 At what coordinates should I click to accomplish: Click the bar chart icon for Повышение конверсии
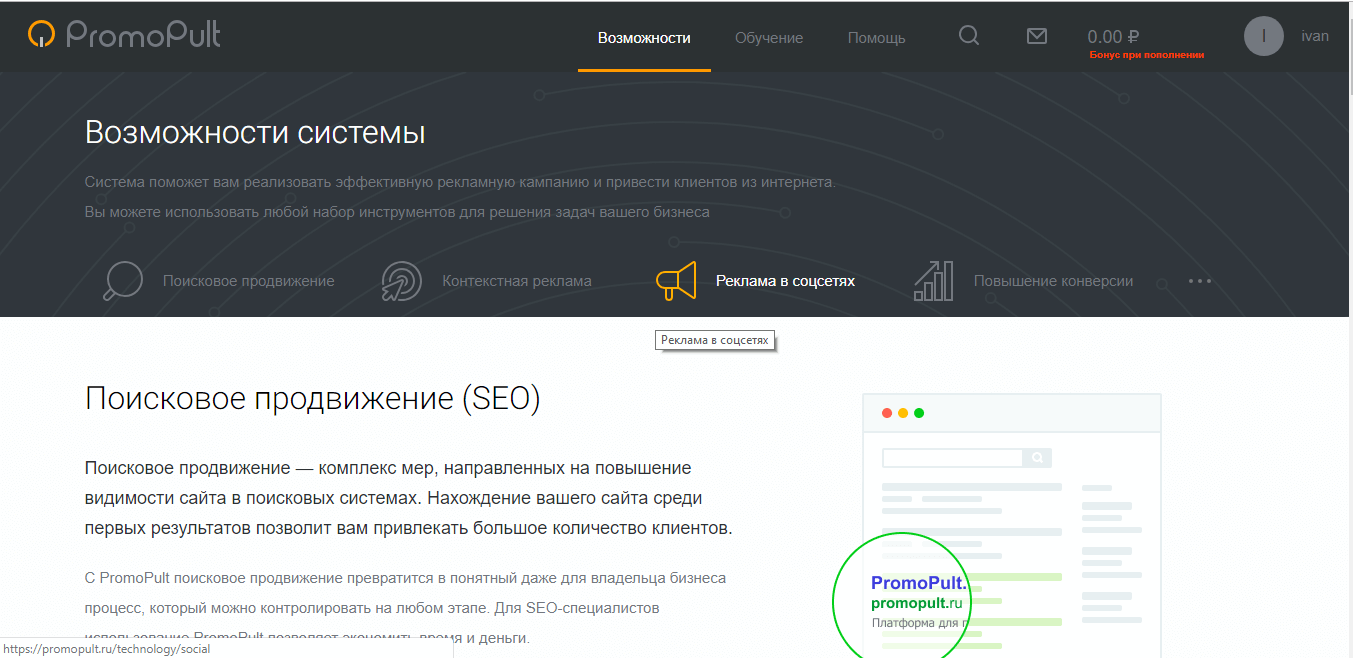point(933,281)
